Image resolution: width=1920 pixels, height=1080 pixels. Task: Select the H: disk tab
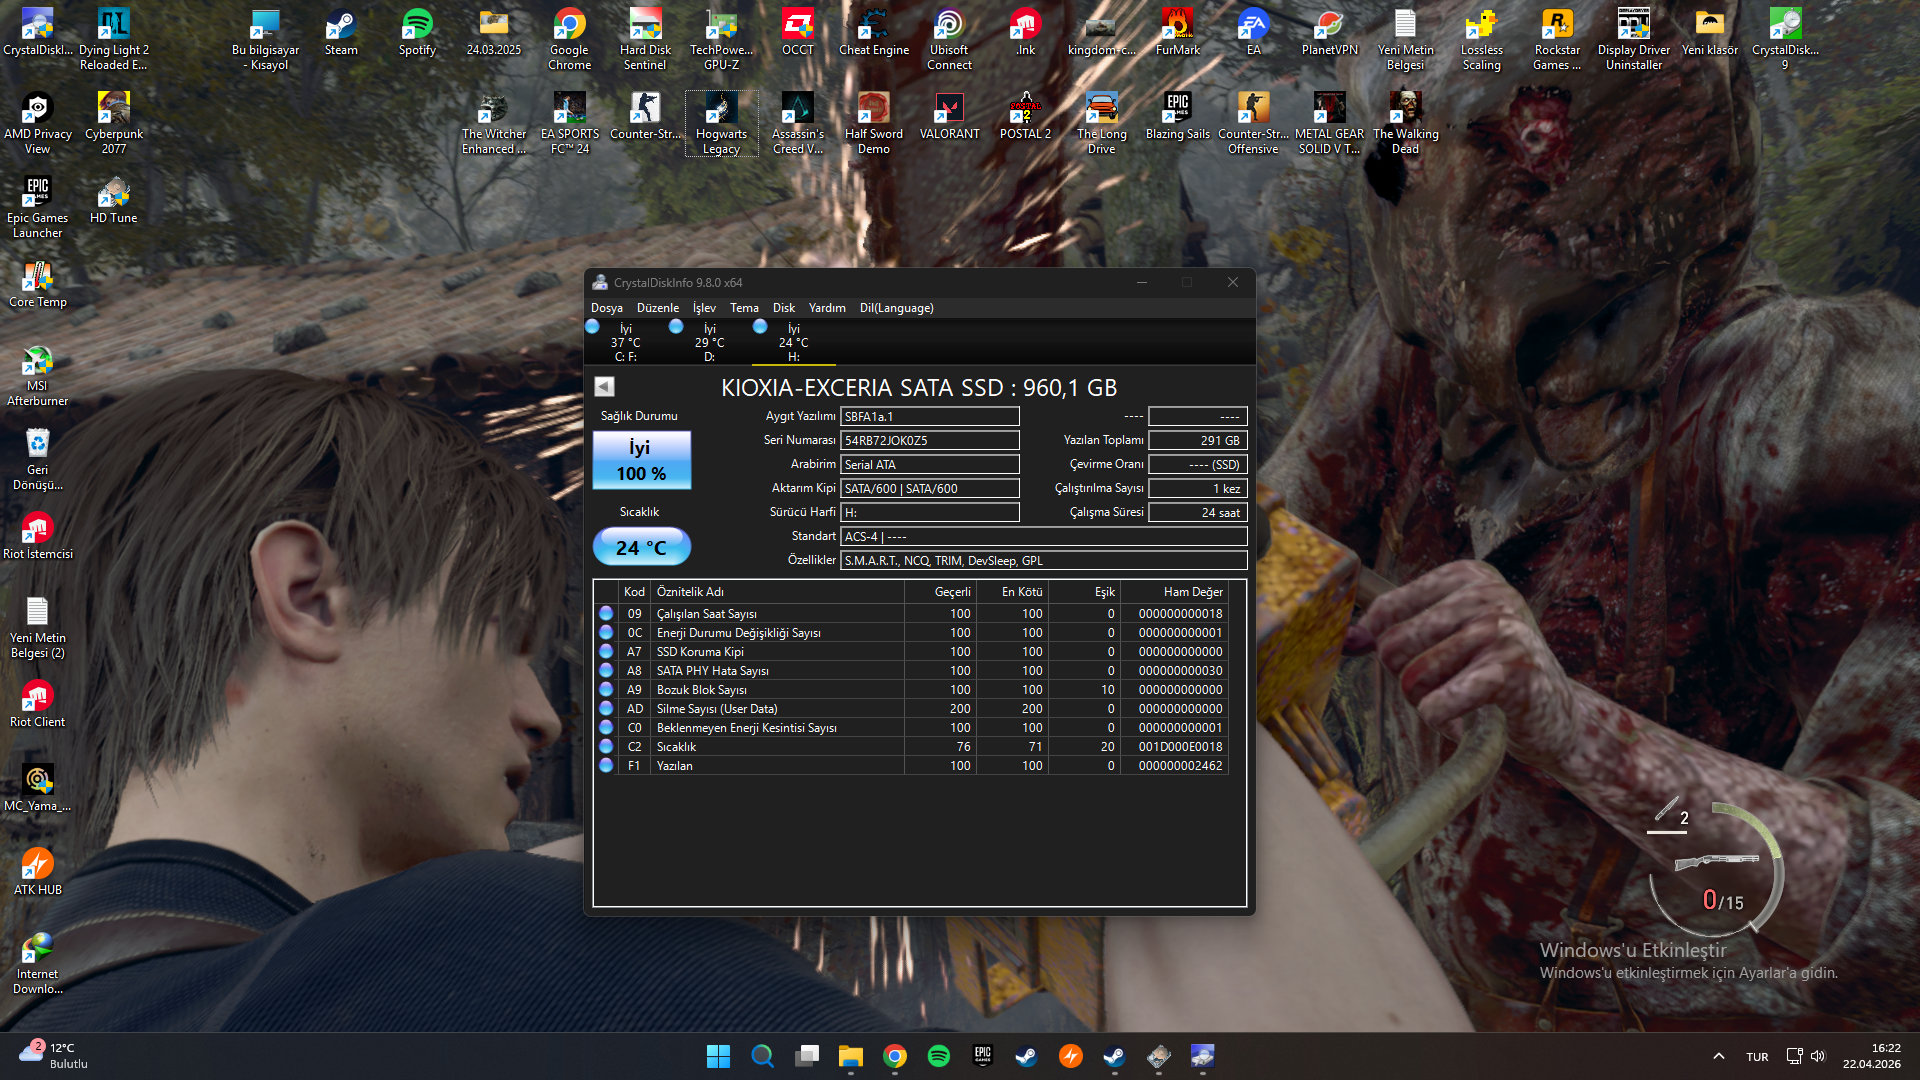coord(793,342)
